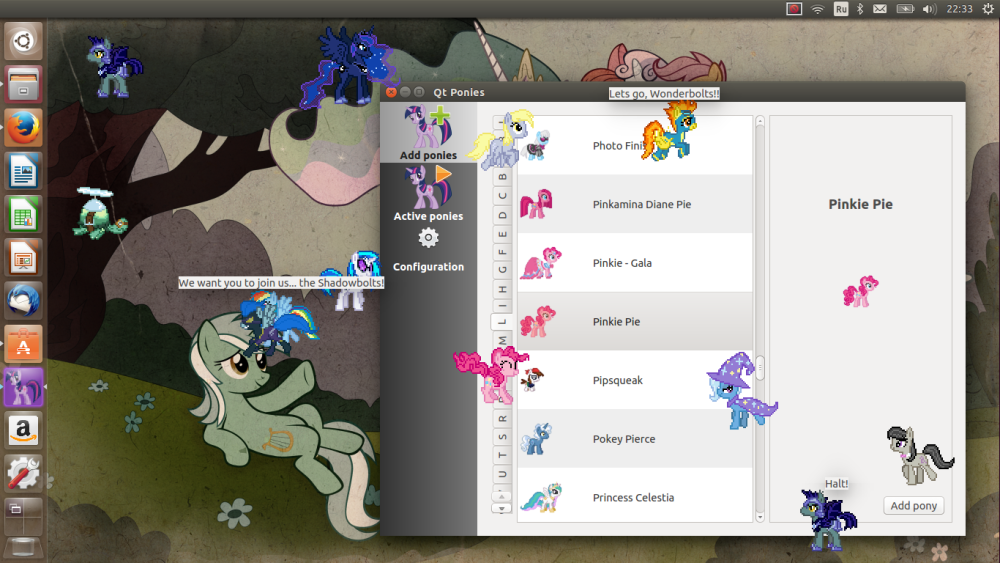Open the mail messaging indicator
Viewport: 1000px width, 563px height.
click(880, 9)
